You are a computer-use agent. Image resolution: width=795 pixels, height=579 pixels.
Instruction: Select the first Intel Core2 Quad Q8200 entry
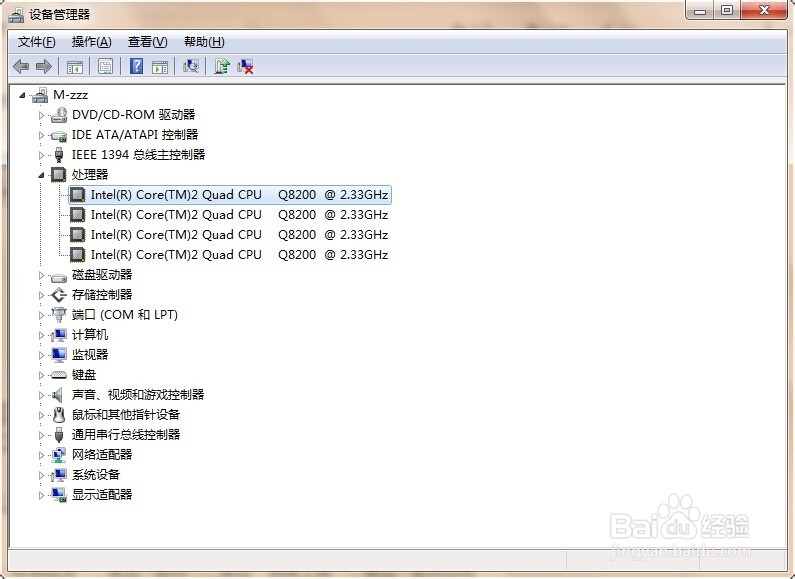click(x=230, y=195)
